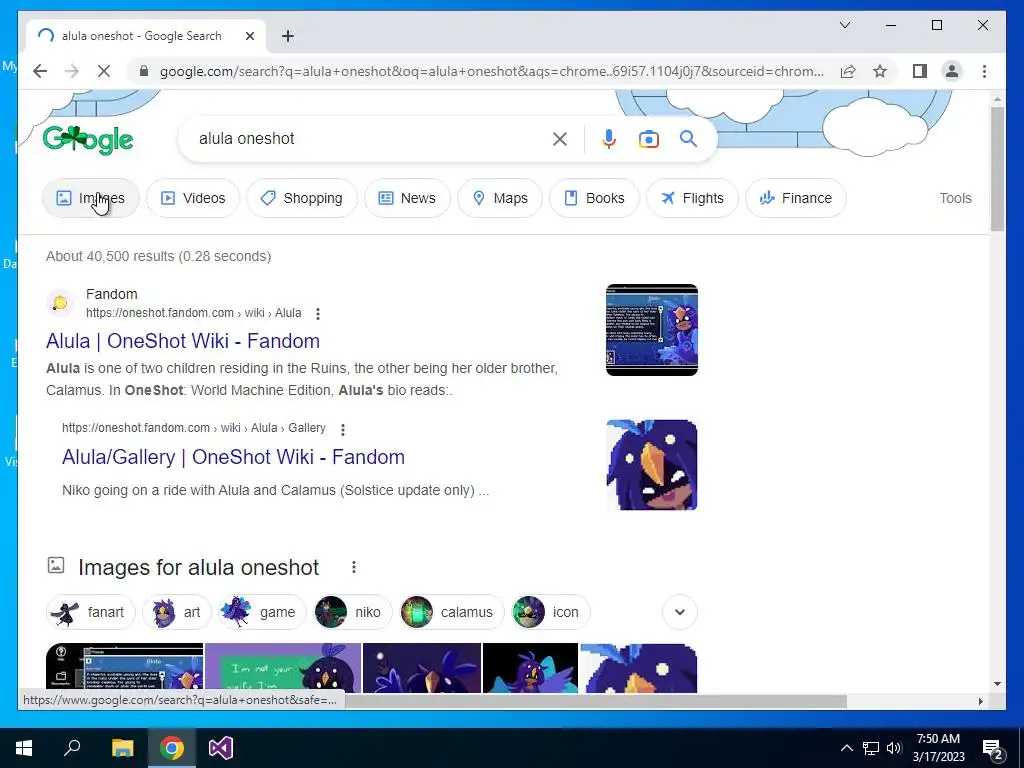Start voice search with microphone

[609, 138]
